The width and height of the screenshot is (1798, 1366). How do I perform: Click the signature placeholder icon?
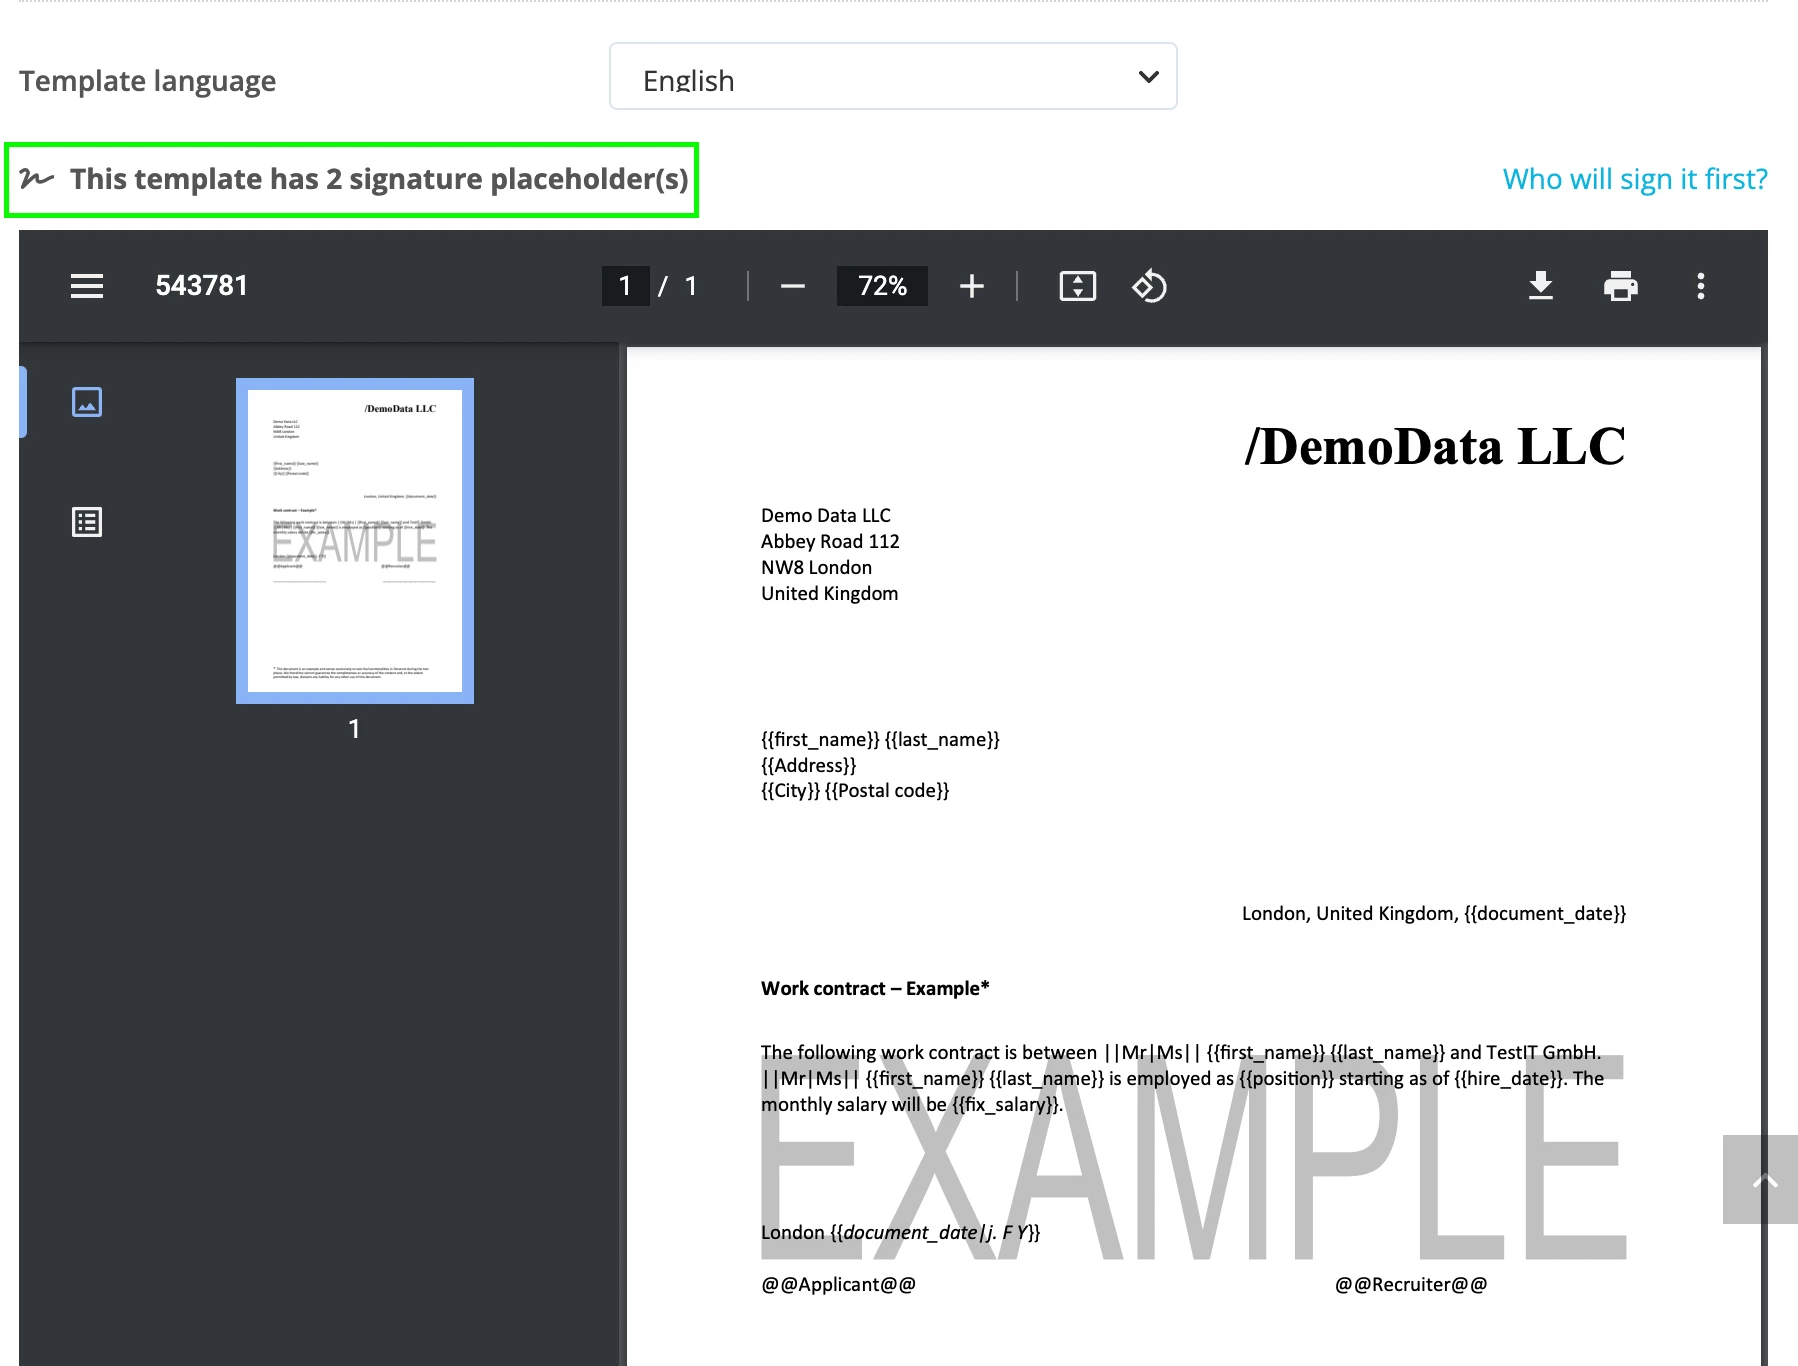click(37, 179)
